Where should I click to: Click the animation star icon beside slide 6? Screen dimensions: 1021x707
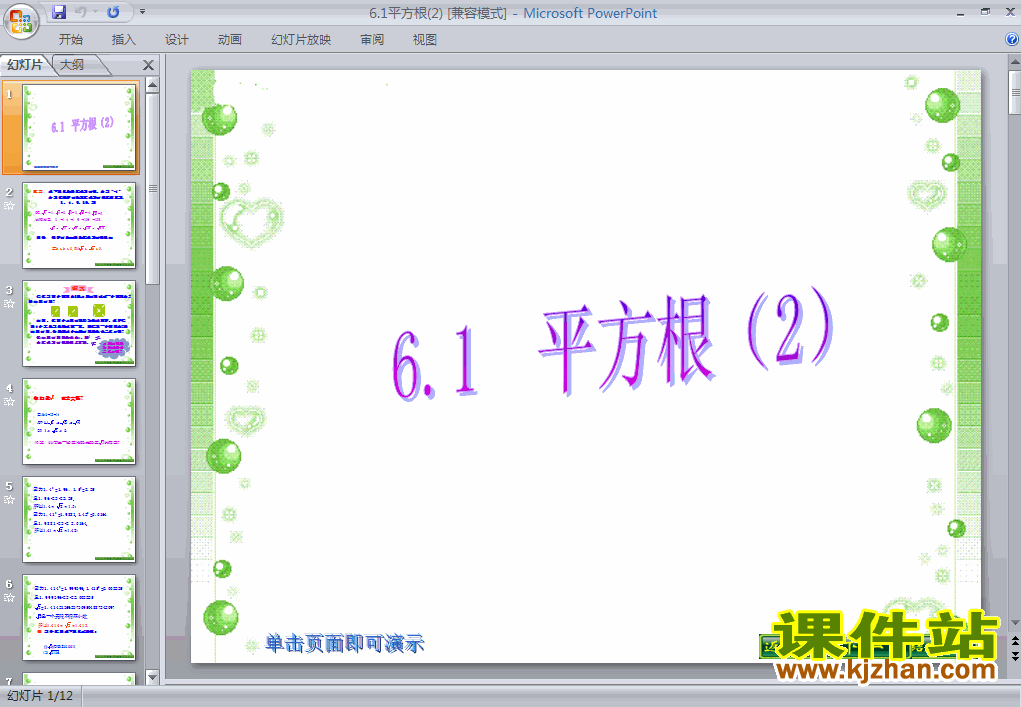(9, 598)
